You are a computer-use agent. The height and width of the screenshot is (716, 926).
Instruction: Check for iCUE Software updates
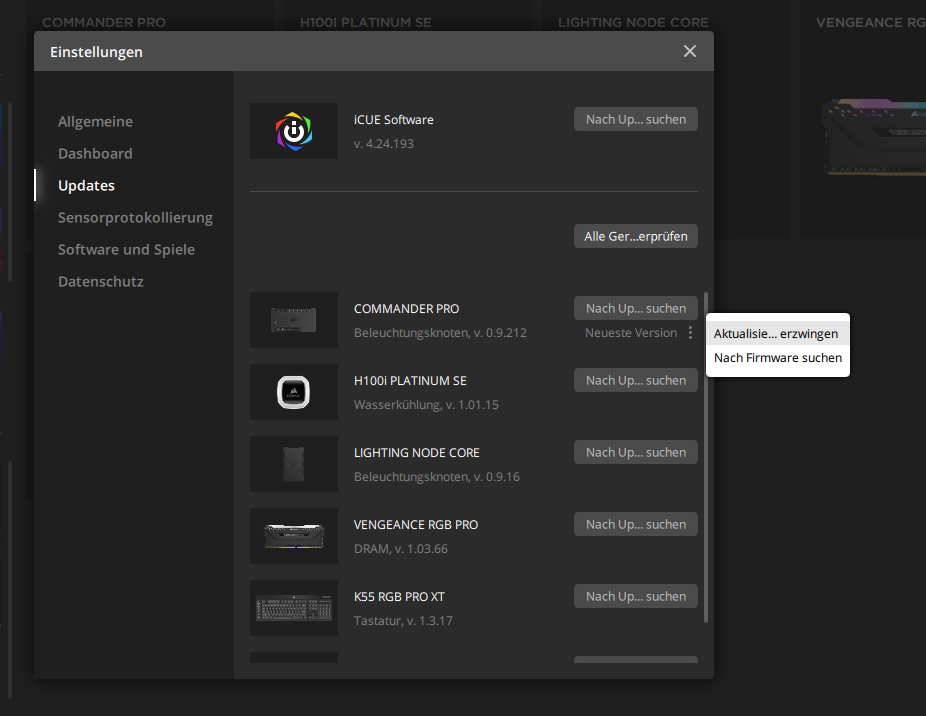[635, 119]
